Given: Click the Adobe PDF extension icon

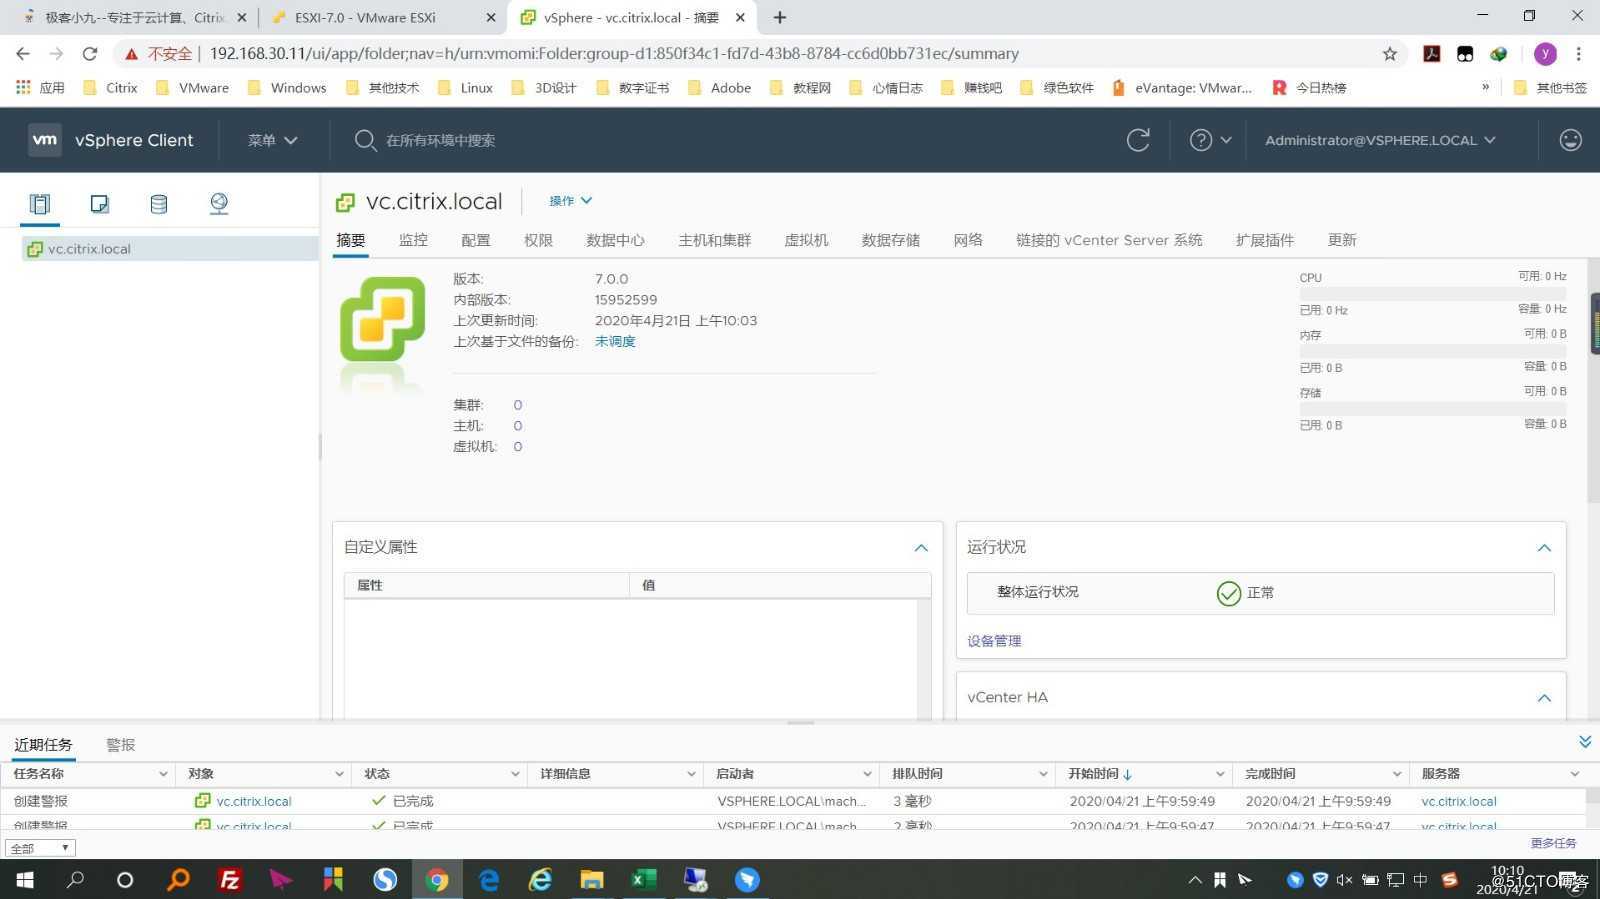Looking at the screenshot, I should [x=1432, y=54].
